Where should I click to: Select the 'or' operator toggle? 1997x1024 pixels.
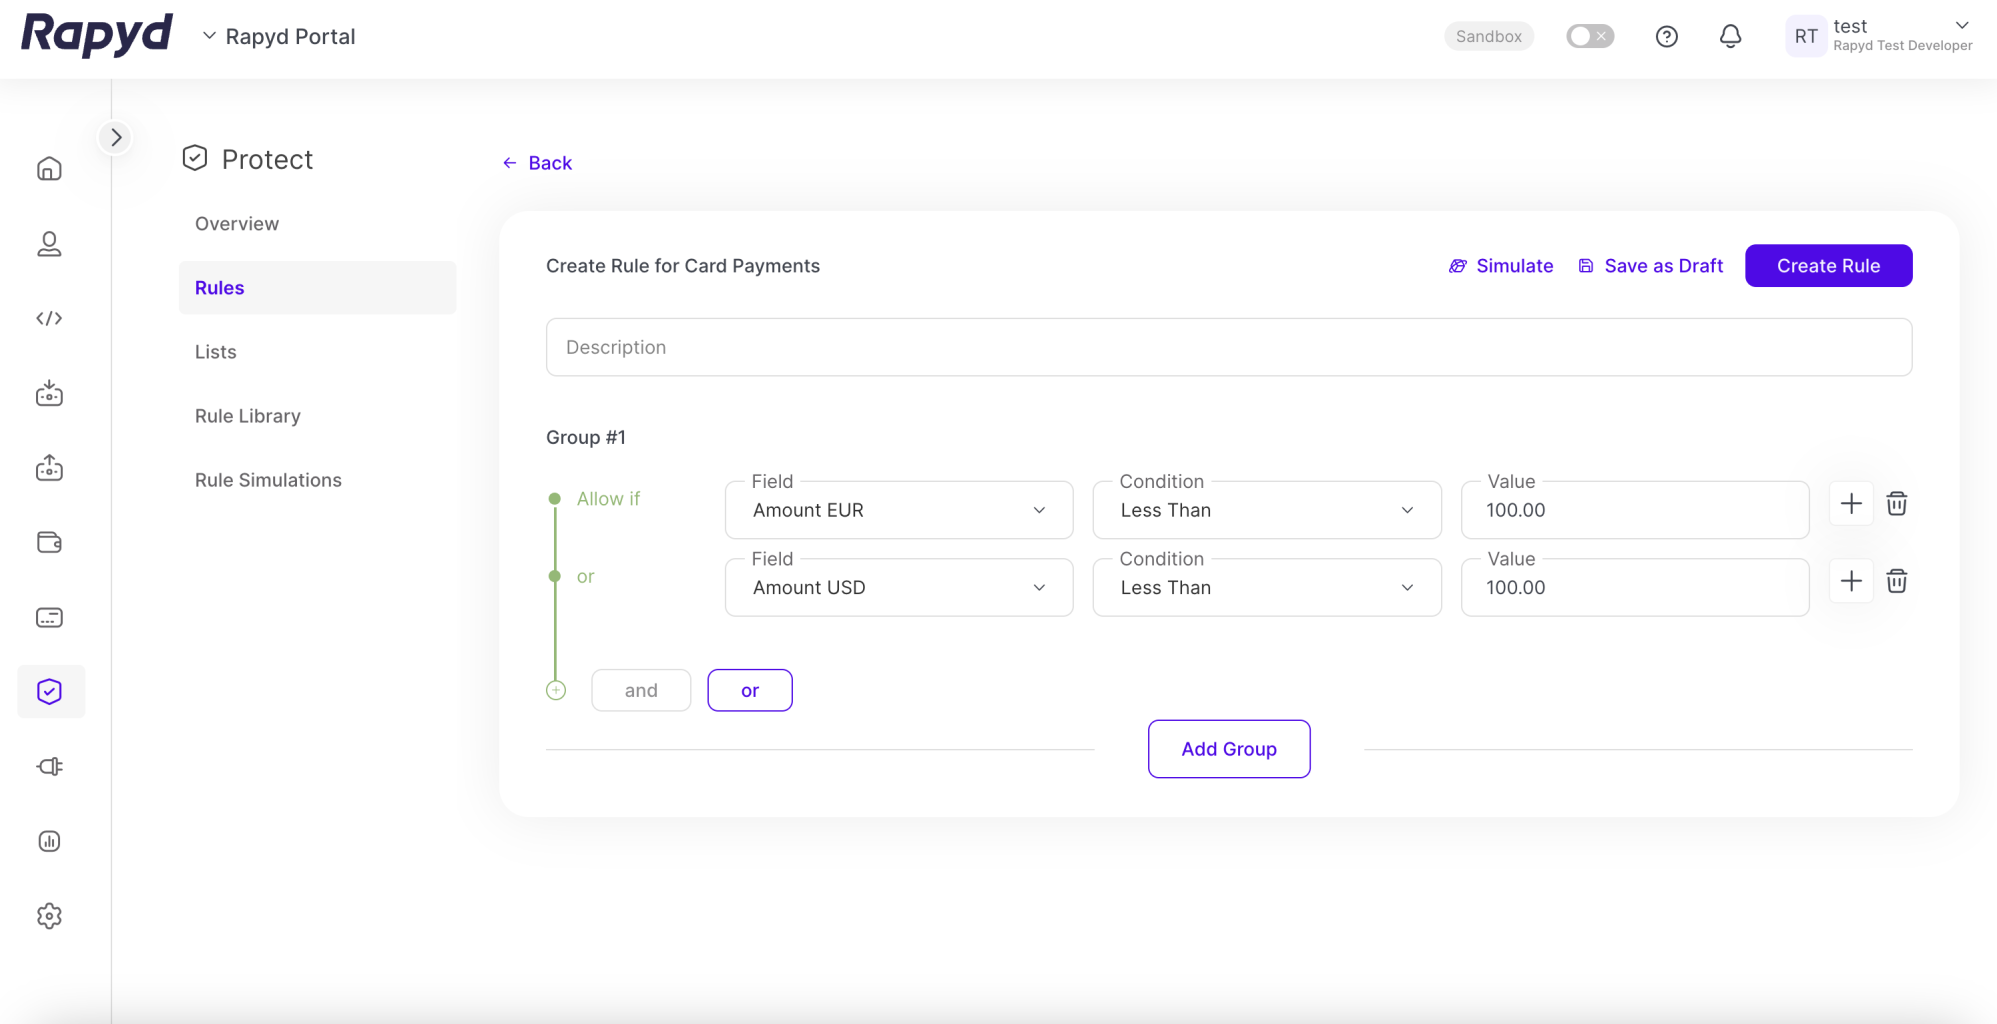(749, 690)
